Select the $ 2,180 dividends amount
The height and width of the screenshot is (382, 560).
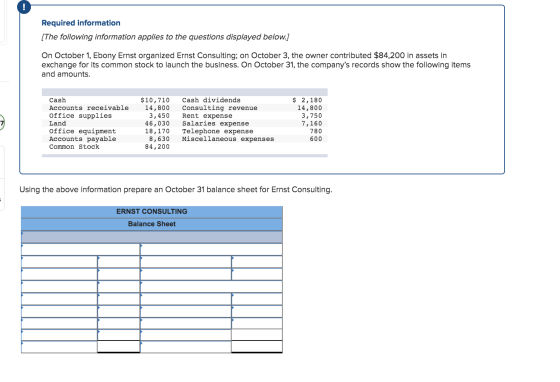point(307,100)
